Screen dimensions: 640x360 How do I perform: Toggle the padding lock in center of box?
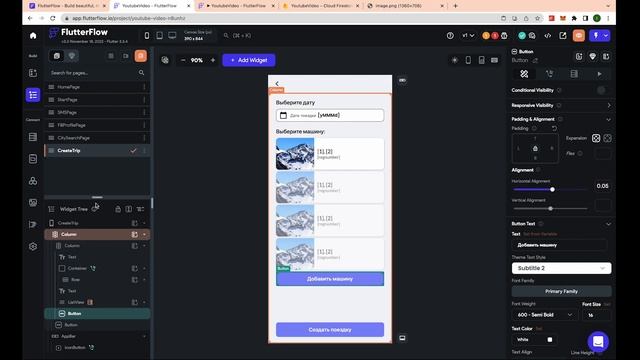(x=535, y=148)
